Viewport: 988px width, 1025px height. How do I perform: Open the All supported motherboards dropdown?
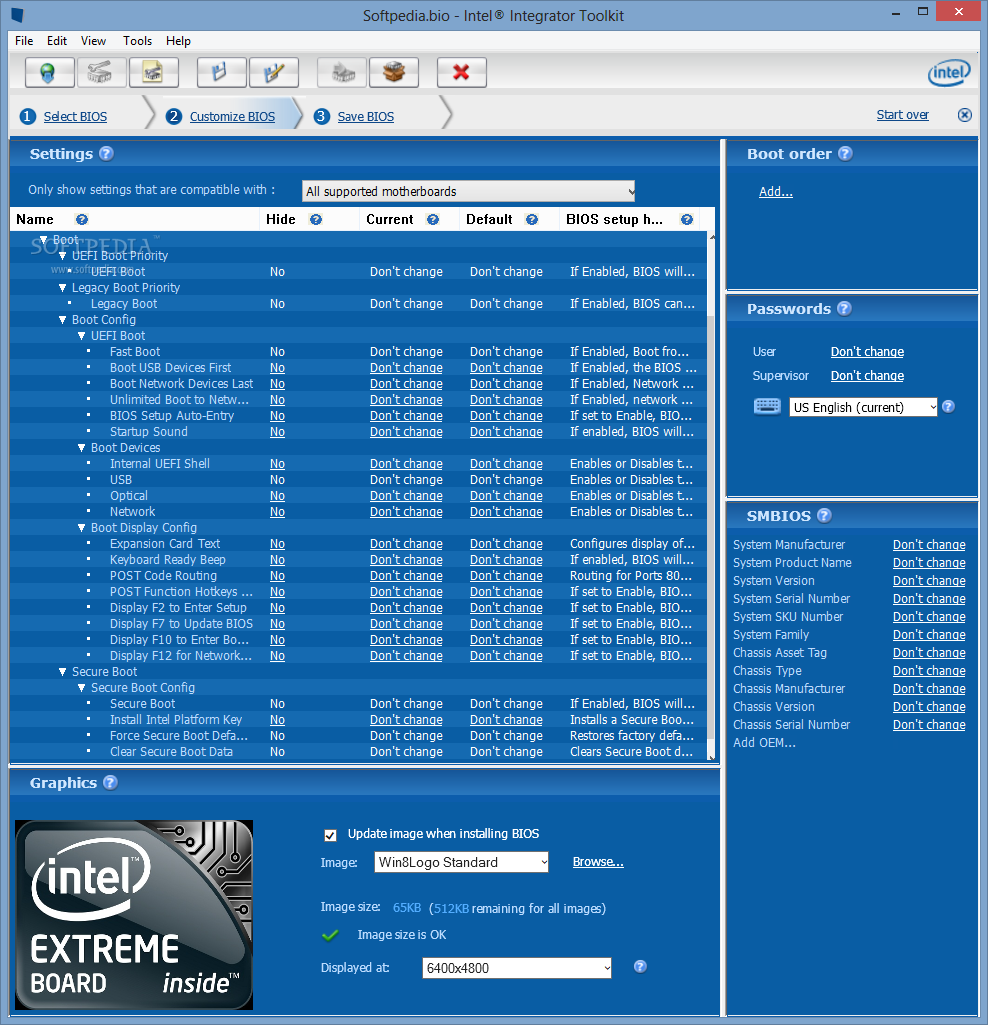[x=468, y=192]
